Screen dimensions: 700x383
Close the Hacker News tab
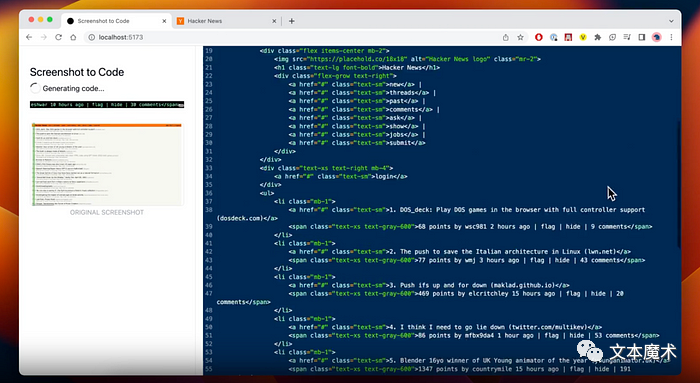click(274, 21)
